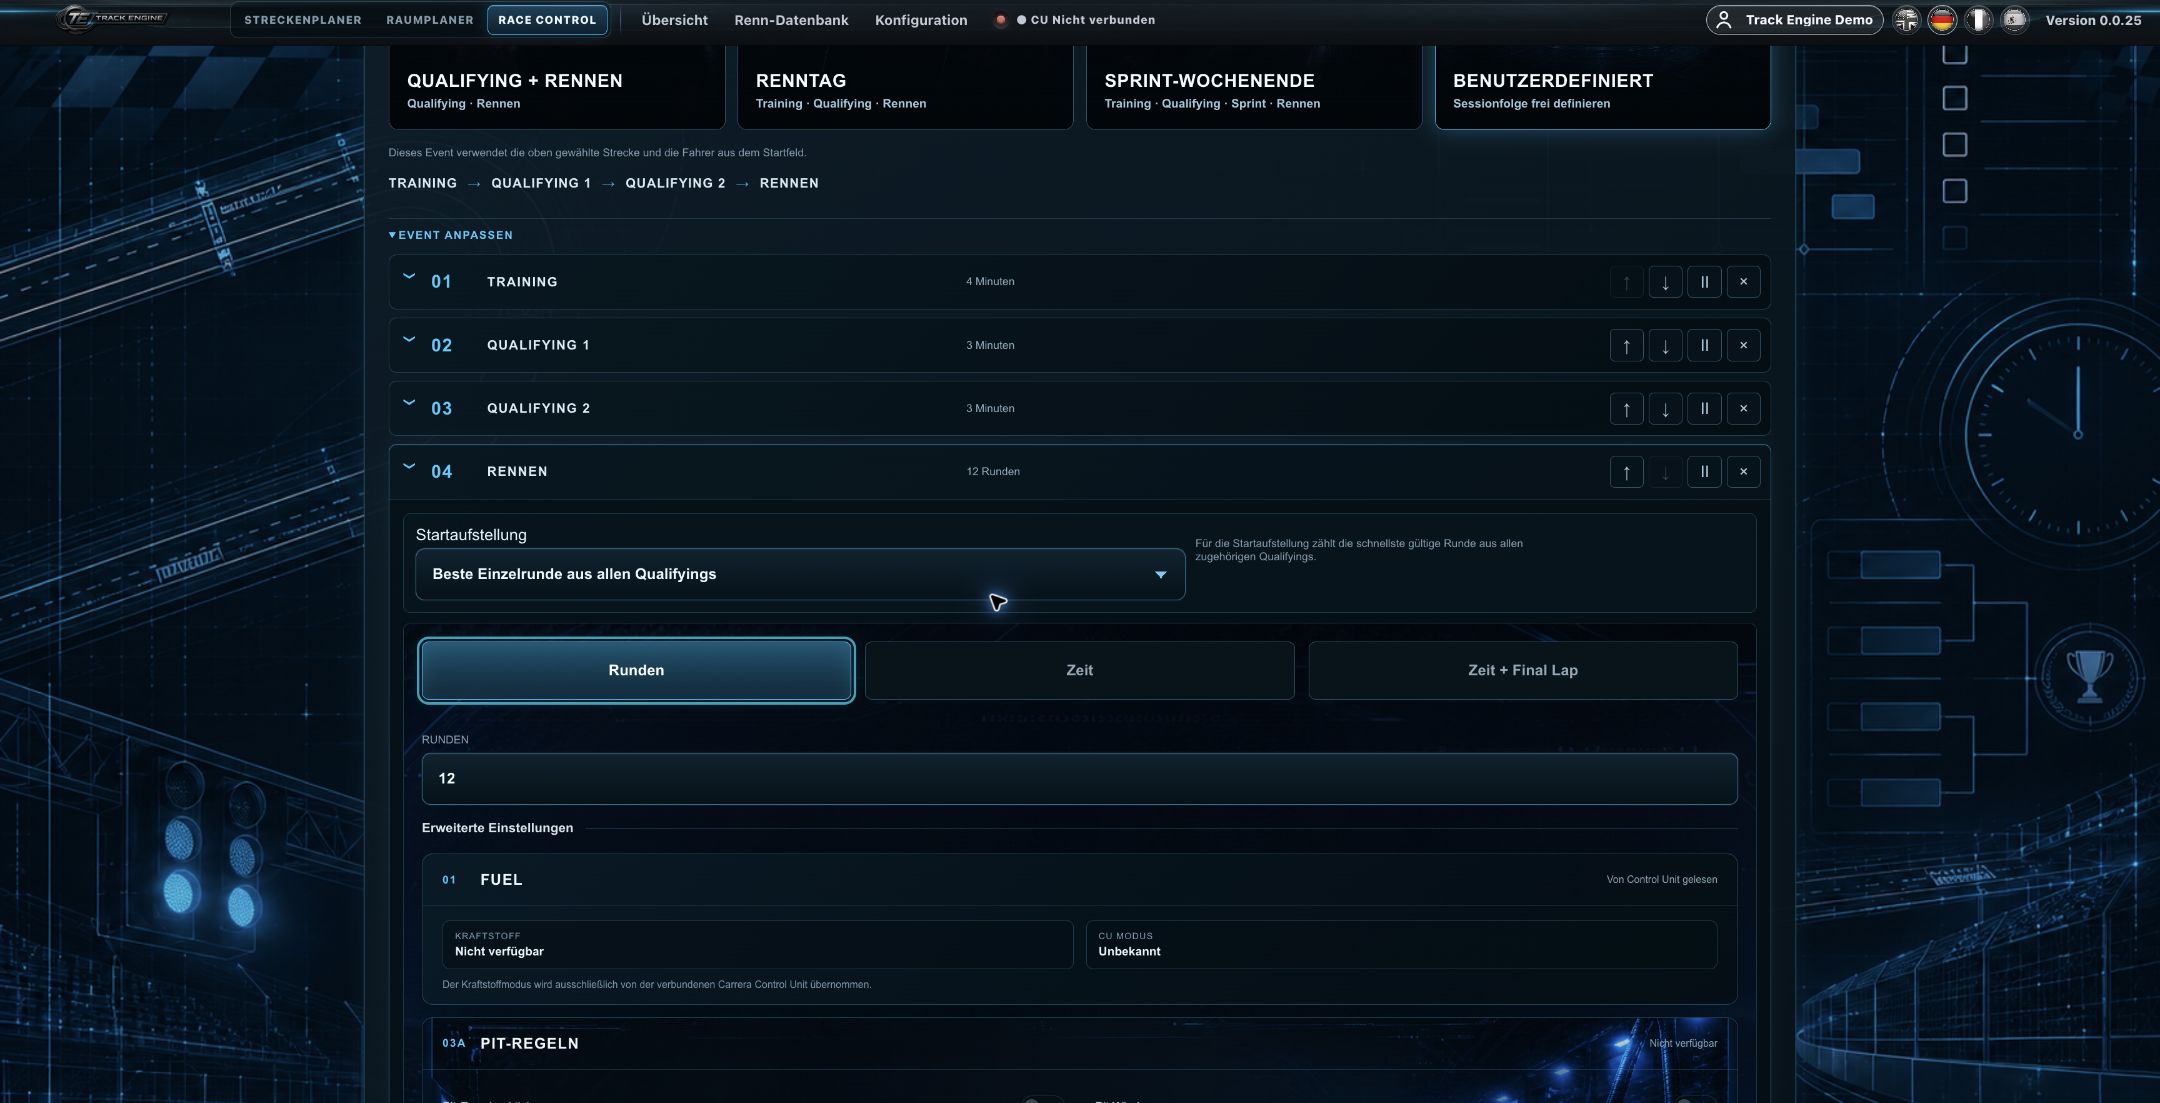
Task: Switch to the Race Control tab
Action: 547,20
